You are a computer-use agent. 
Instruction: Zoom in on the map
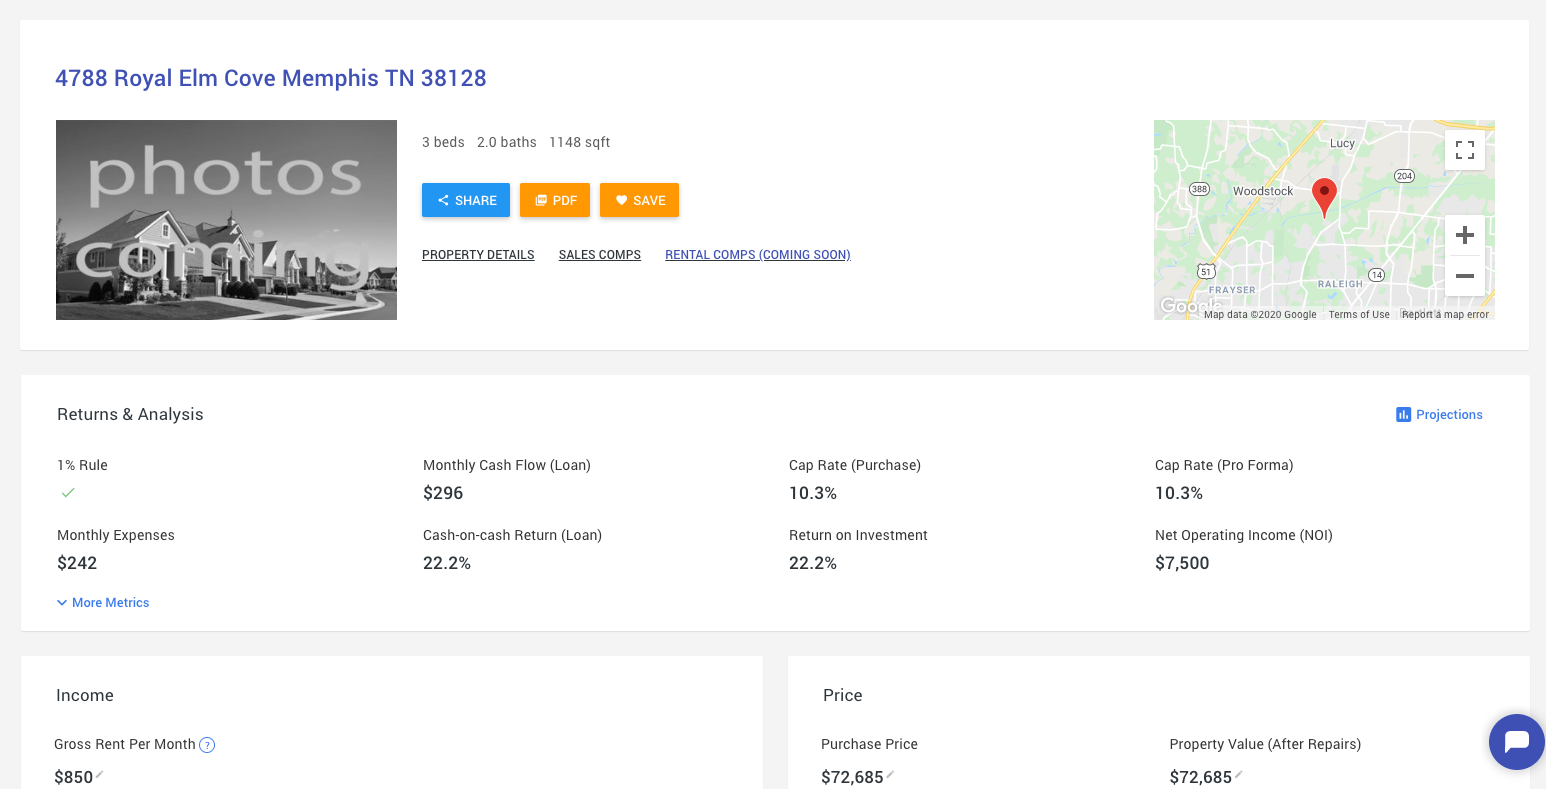click(x=1465, y=235)
